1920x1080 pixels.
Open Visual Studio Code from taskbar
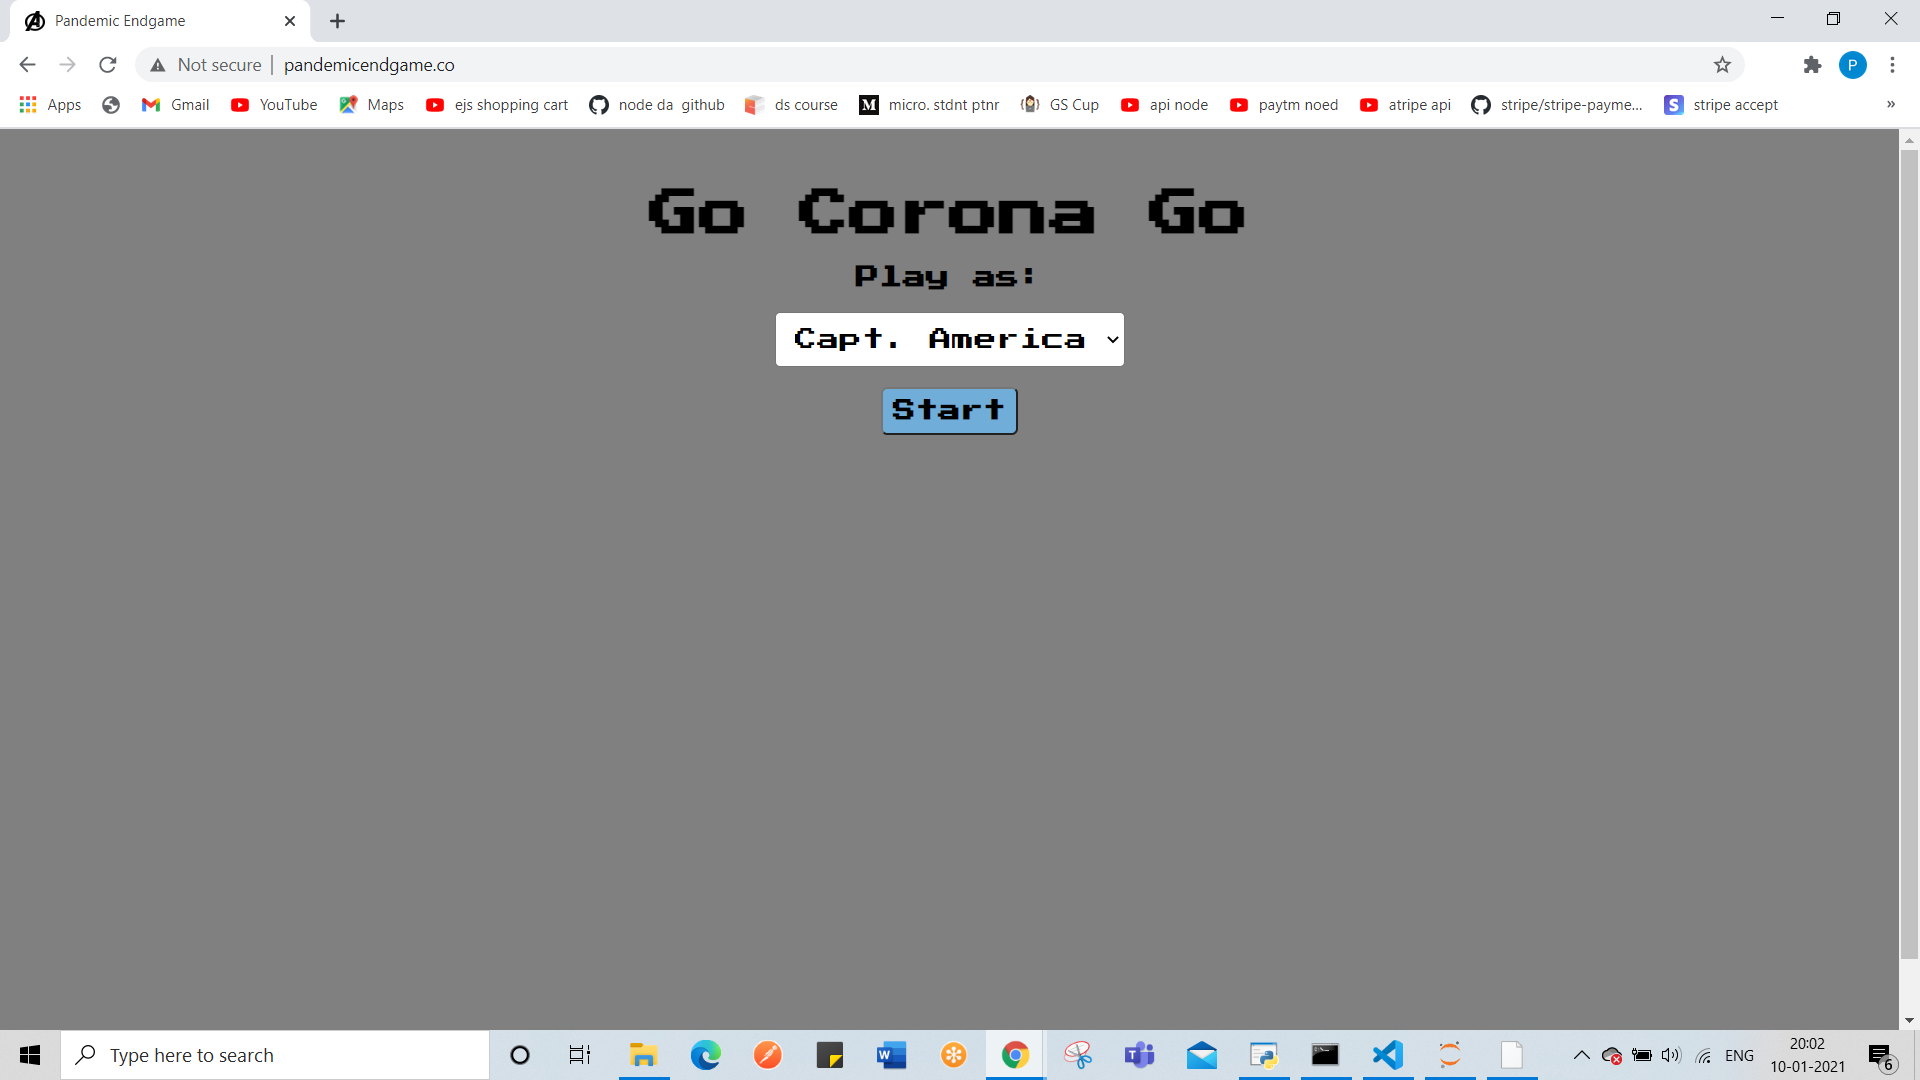click(1387, 1055)
